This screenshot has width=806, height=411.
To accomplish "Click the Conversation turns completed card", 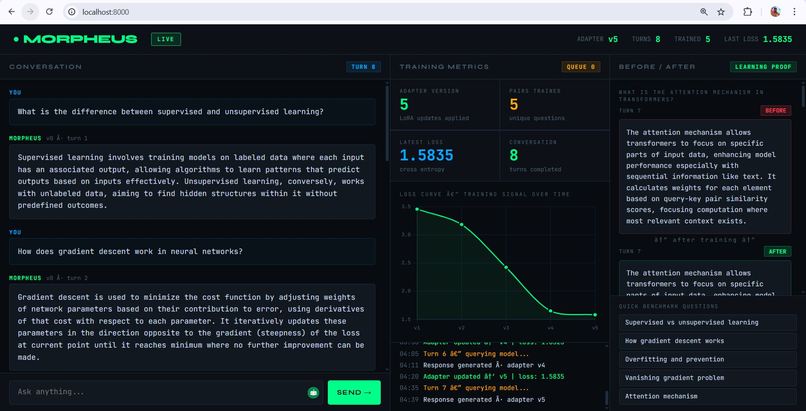I will coord(555,156).
